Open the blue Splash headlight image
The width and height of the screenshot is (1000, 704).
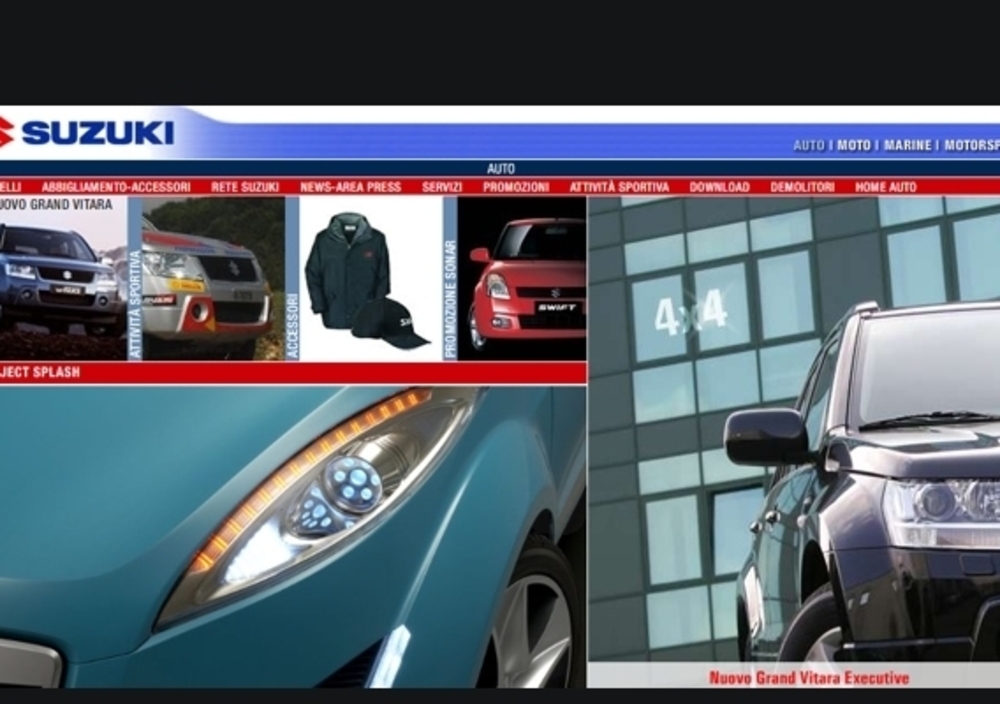coord(292,535)
